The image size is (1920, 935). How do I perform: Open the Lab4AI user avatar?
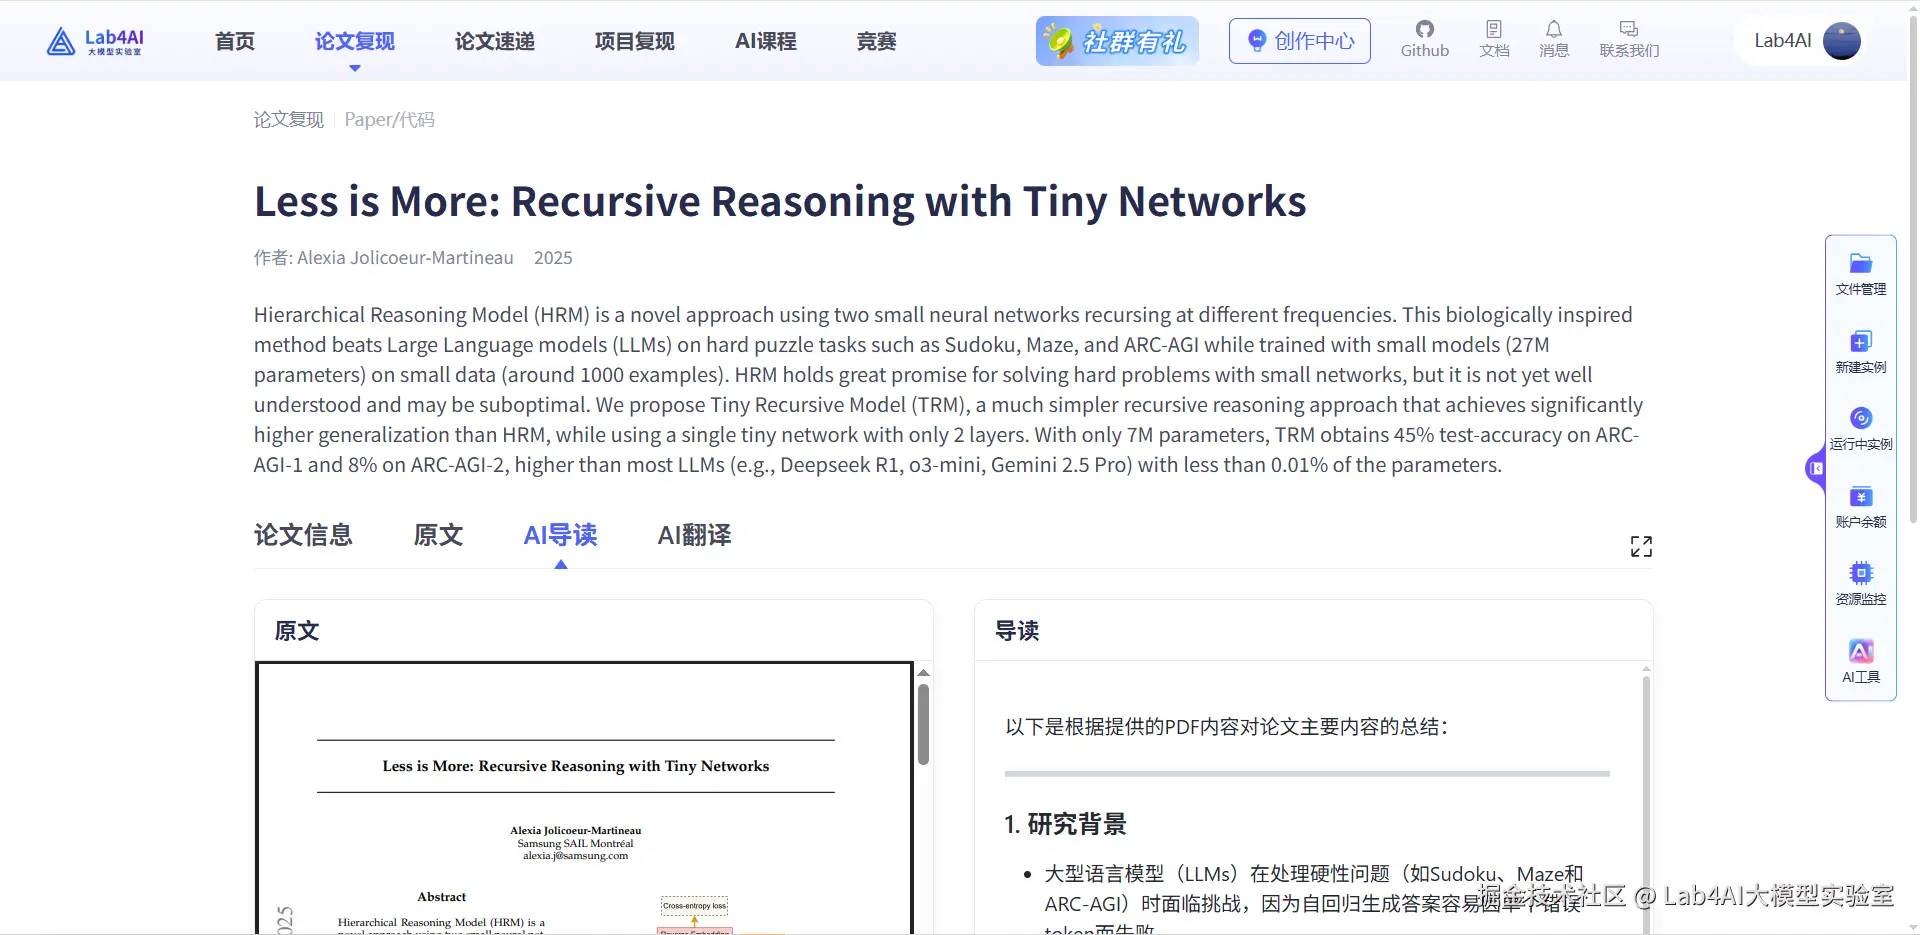click(x=1841, y=41)
